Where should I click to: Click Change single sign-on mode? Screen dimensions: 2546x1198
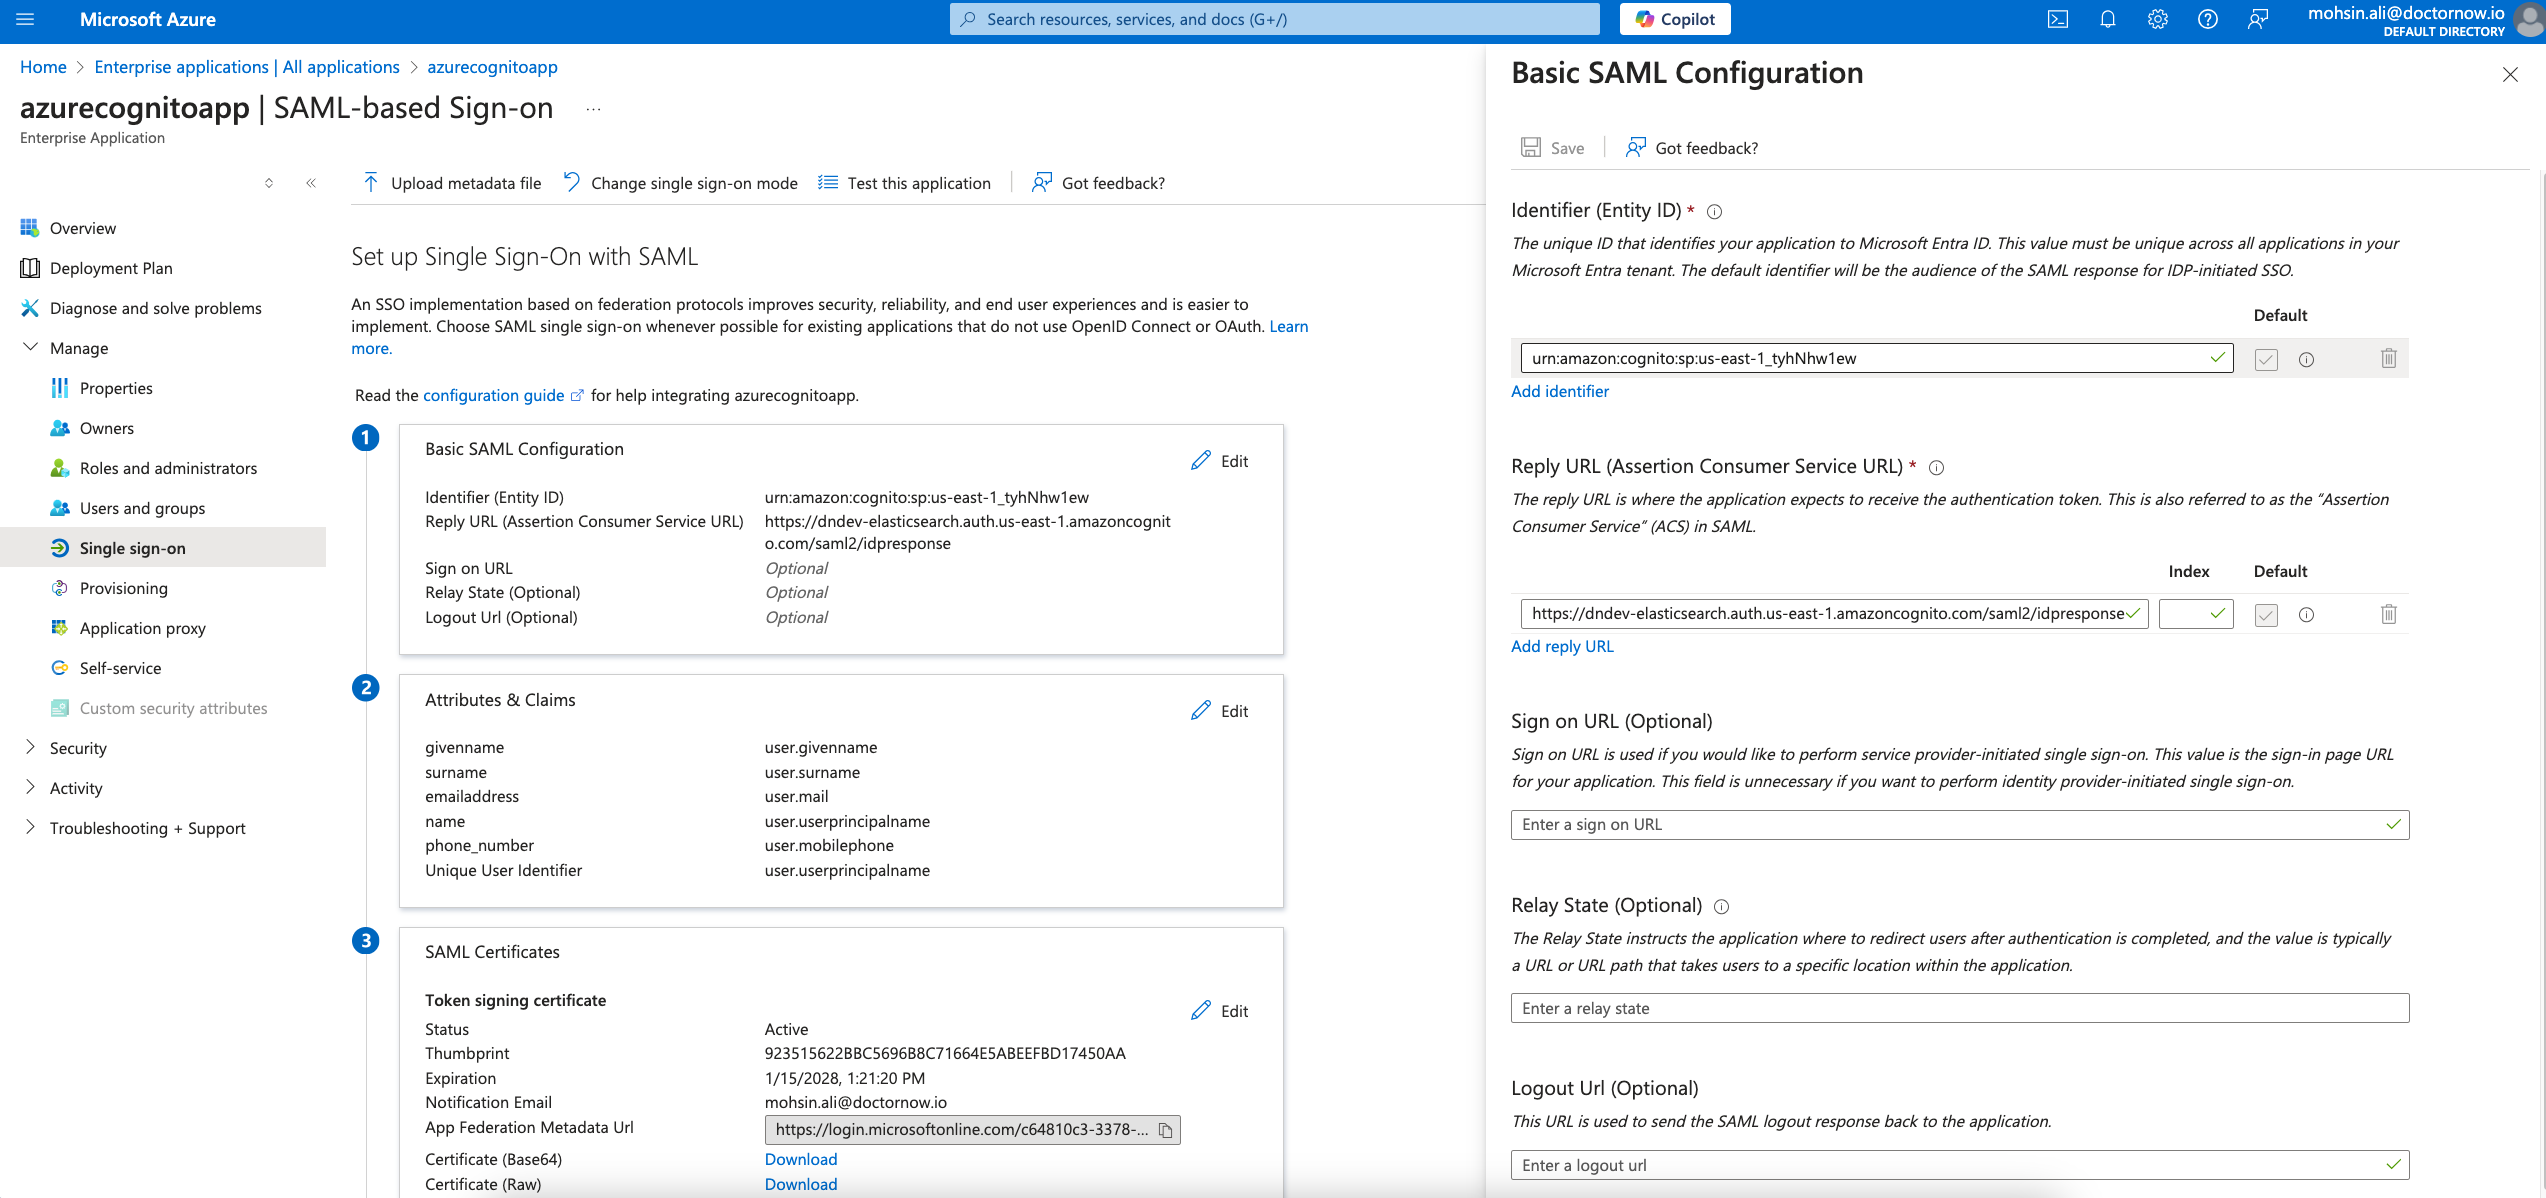[681, 183]
